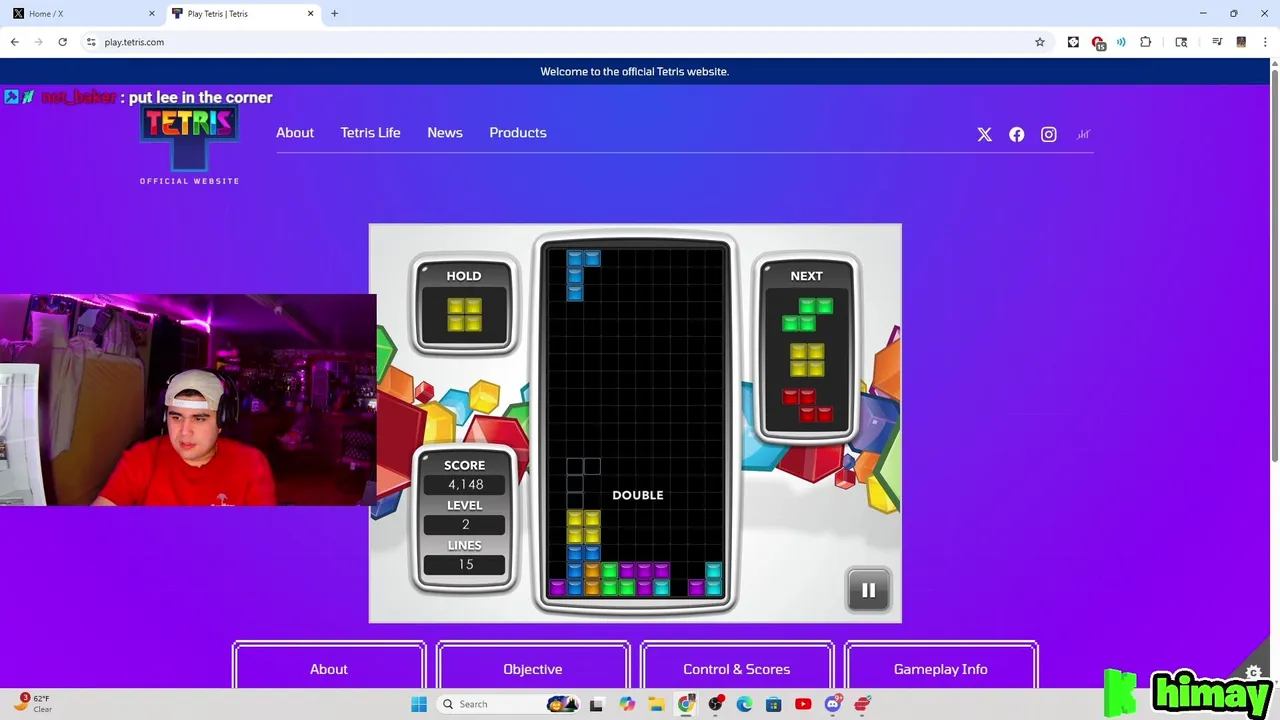Close the Home / X tab
The width and height of the screenshot is (1280, 720).
[152, 14]
